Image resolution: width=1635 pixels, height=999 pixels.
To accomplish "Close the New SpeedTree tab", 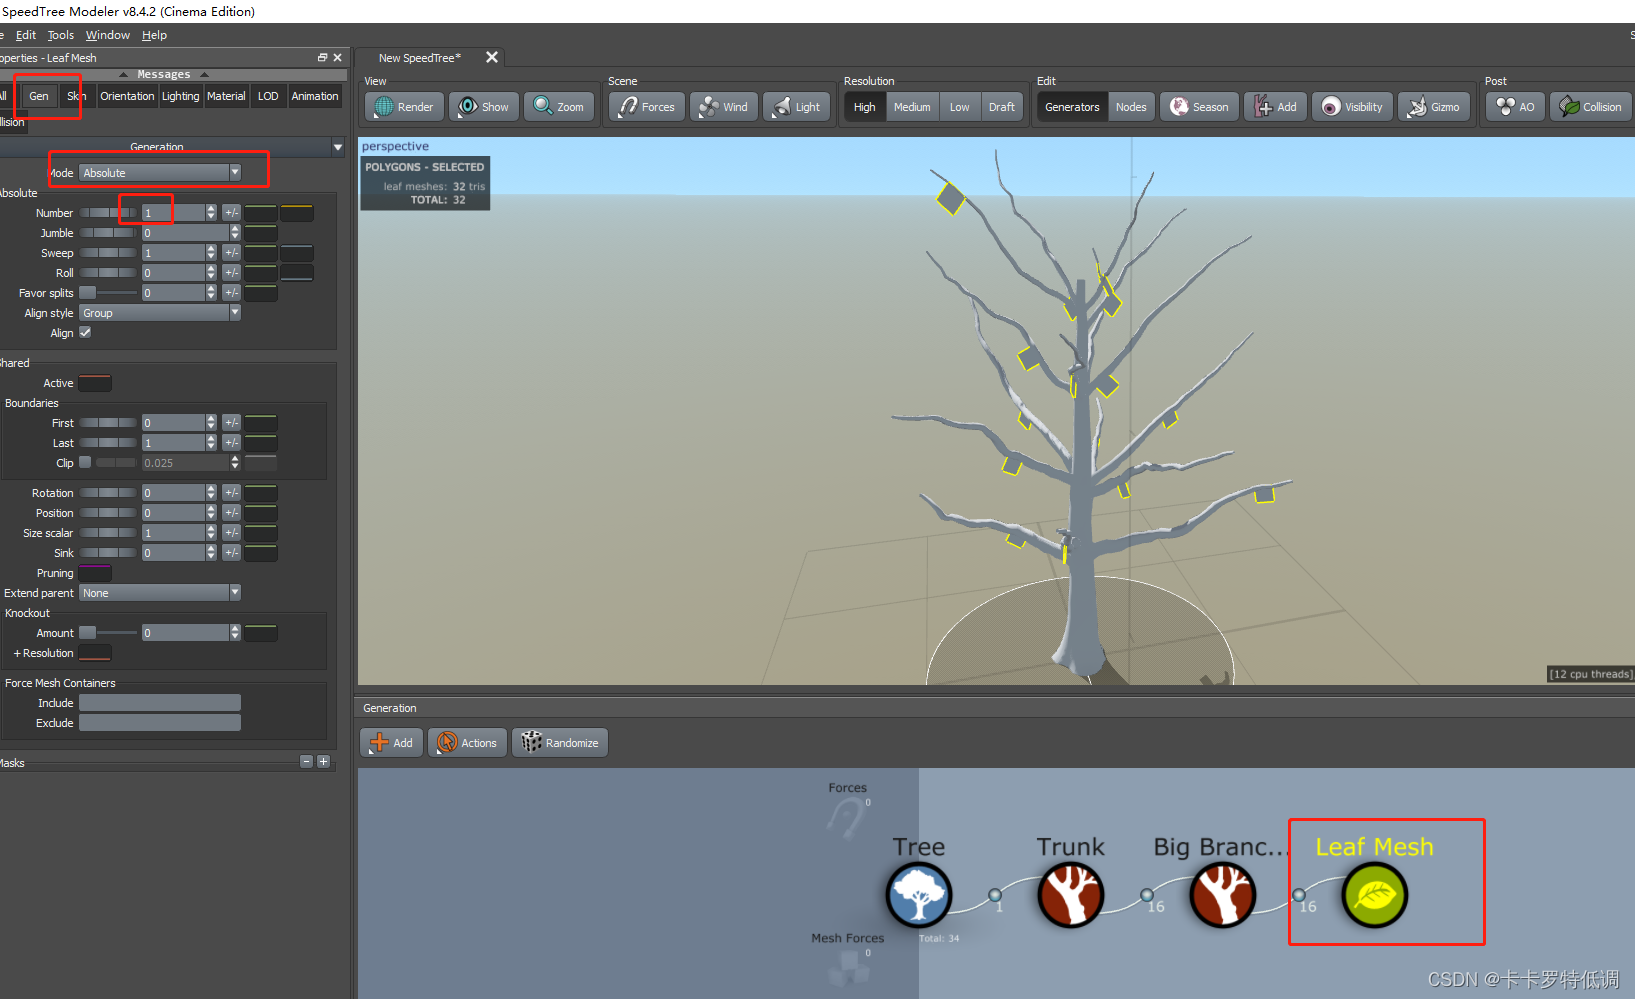I will click(492, 57).
